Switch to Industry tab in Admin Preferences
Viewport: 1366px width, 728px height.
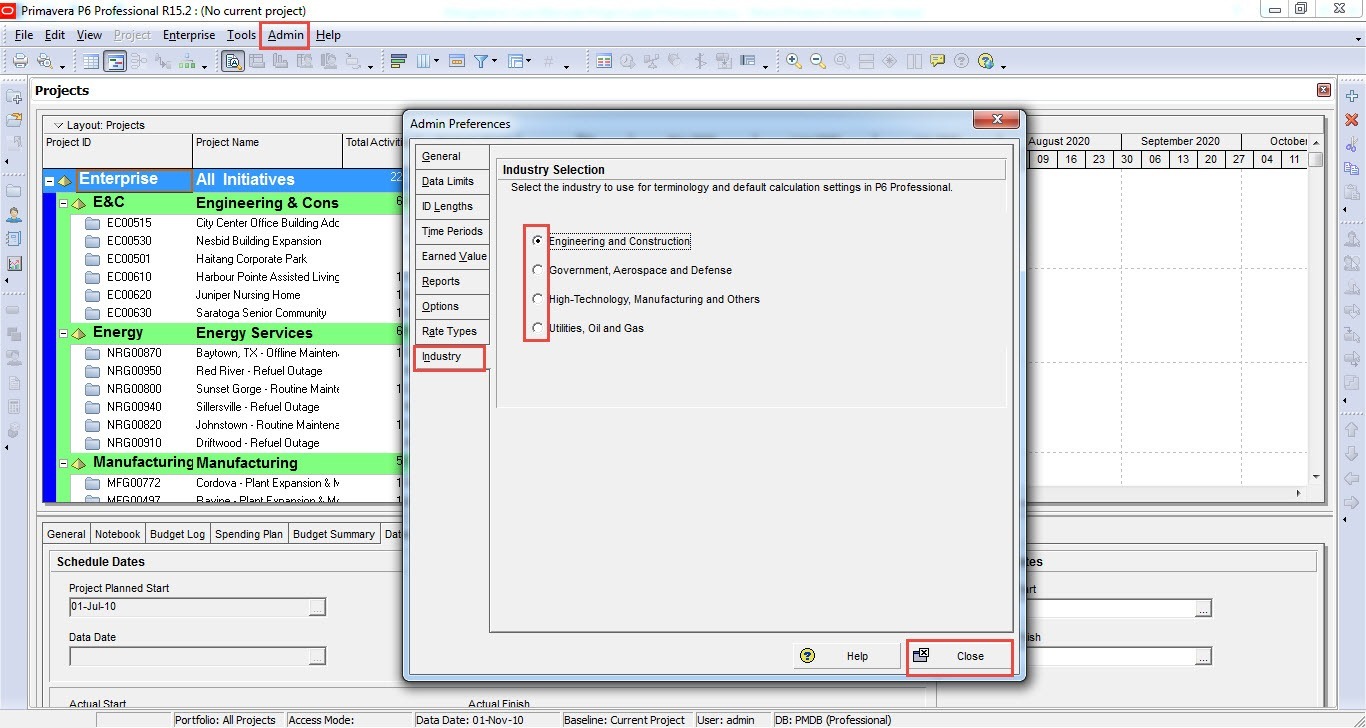tap(449, 357)
